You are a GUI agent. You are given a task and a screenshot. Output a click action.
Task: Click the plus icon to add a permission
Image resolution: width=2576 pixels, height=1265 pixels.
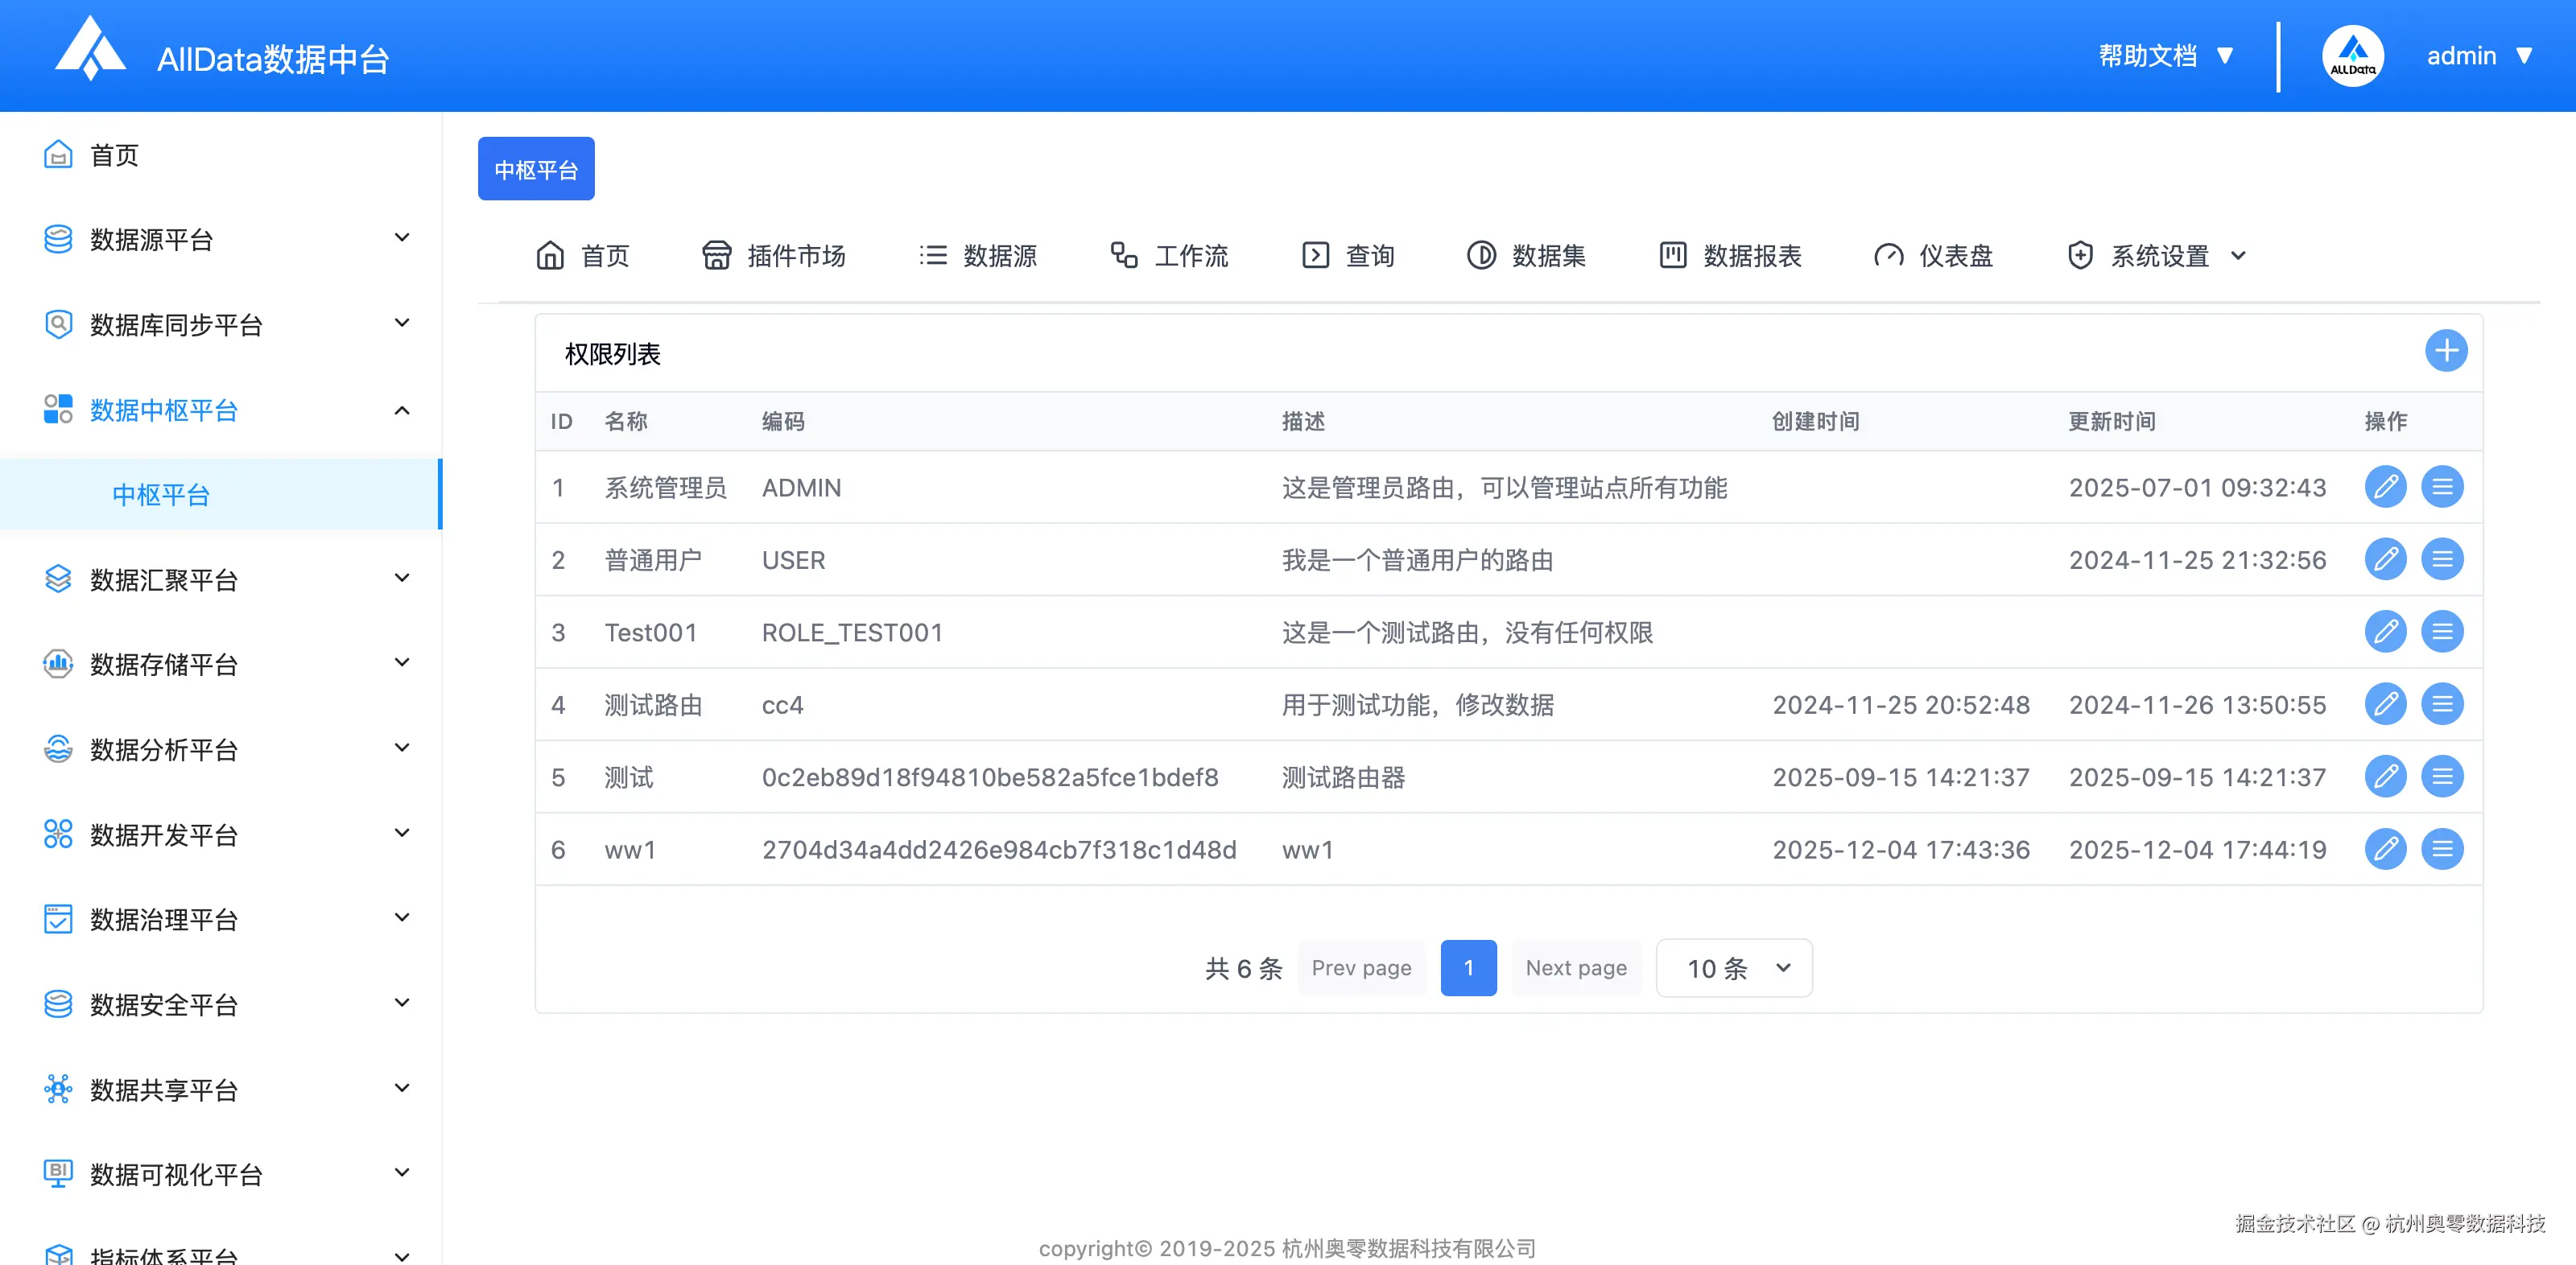(x=2447, y=351)
